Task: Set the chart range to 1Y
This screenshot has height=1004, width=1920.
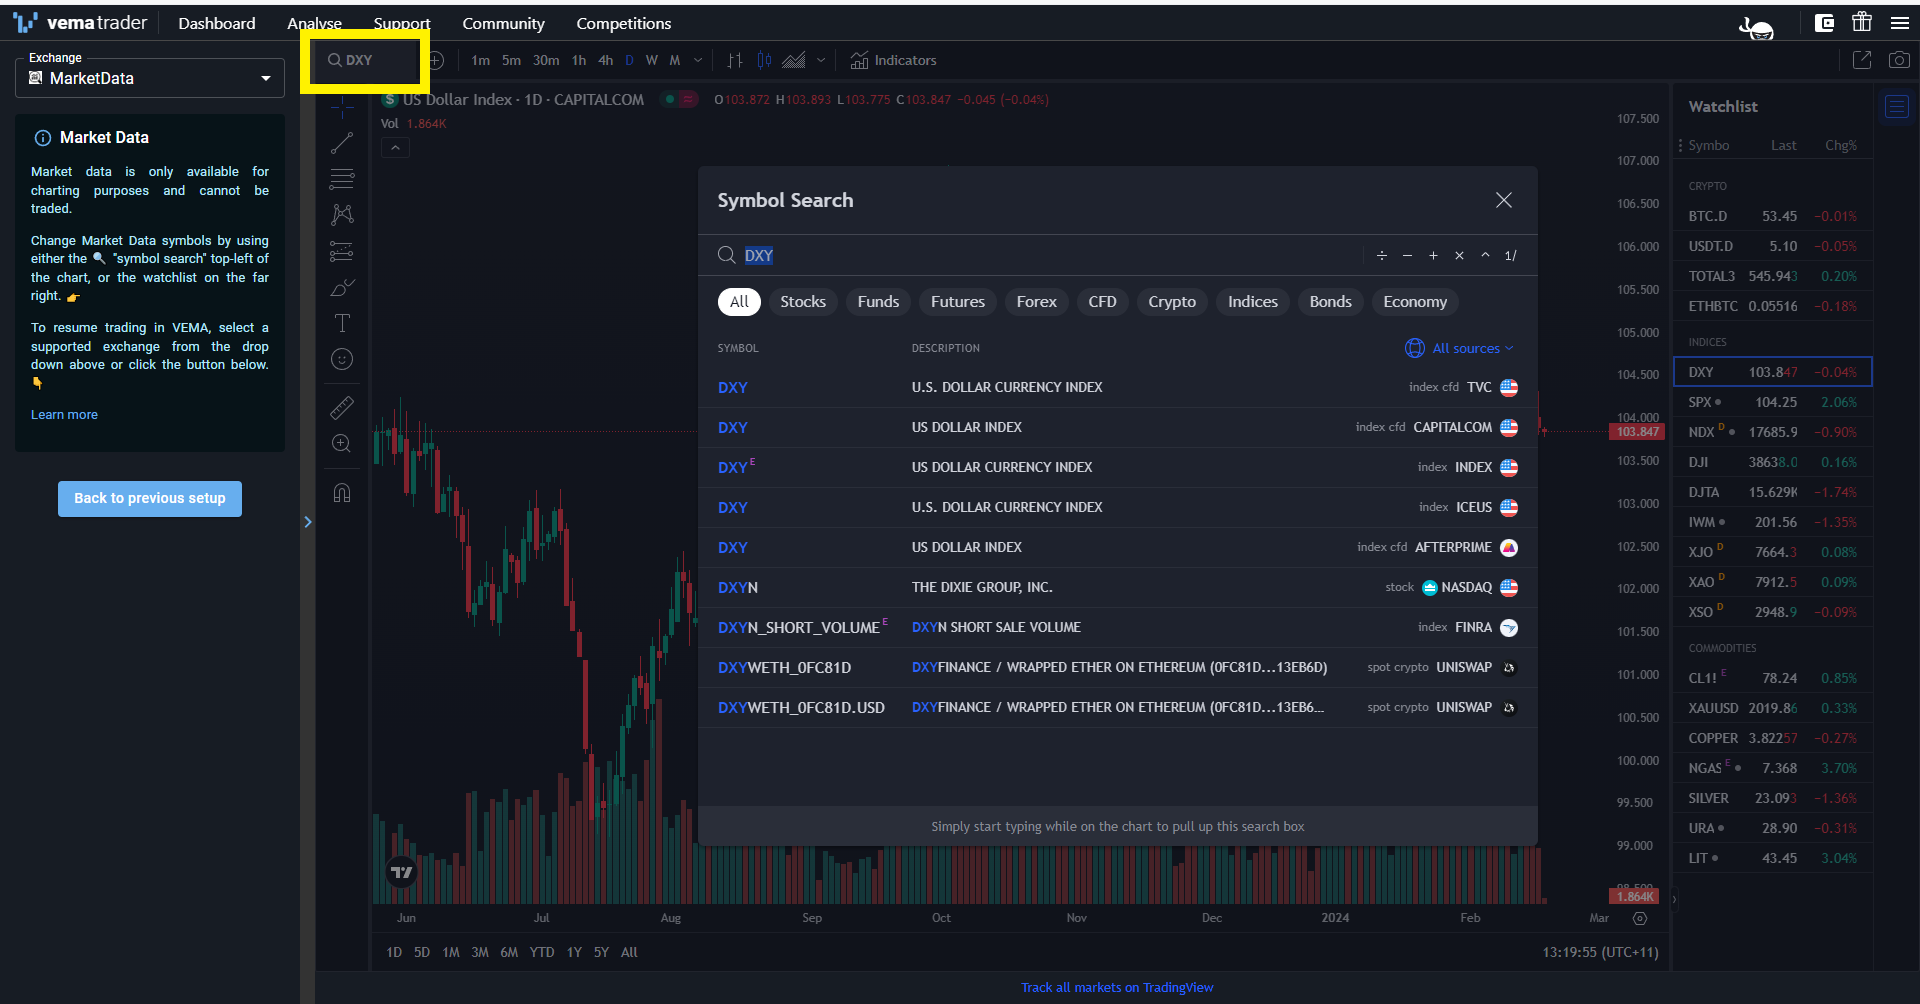Action: [x=574, y=952]
